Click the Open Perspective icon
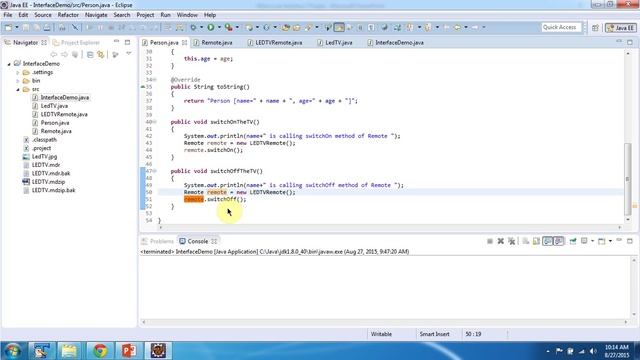This screenshot has height=360, width=640. tap(595, 28)
